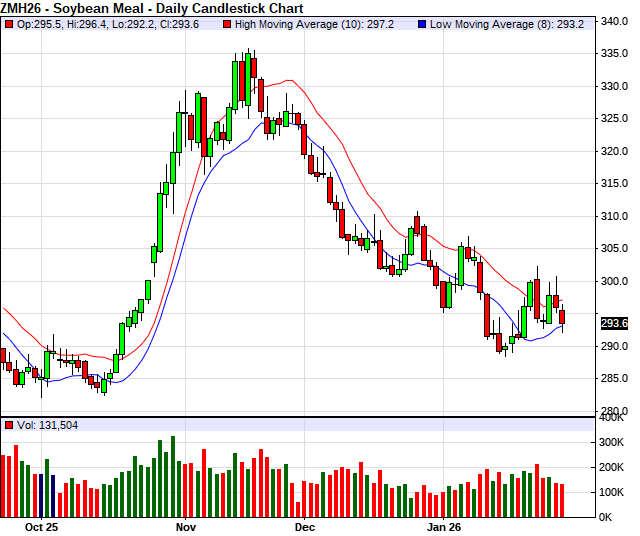Click the High Moving Average (10): 297.2 text
640x536 pixels.
click(319, 22)
